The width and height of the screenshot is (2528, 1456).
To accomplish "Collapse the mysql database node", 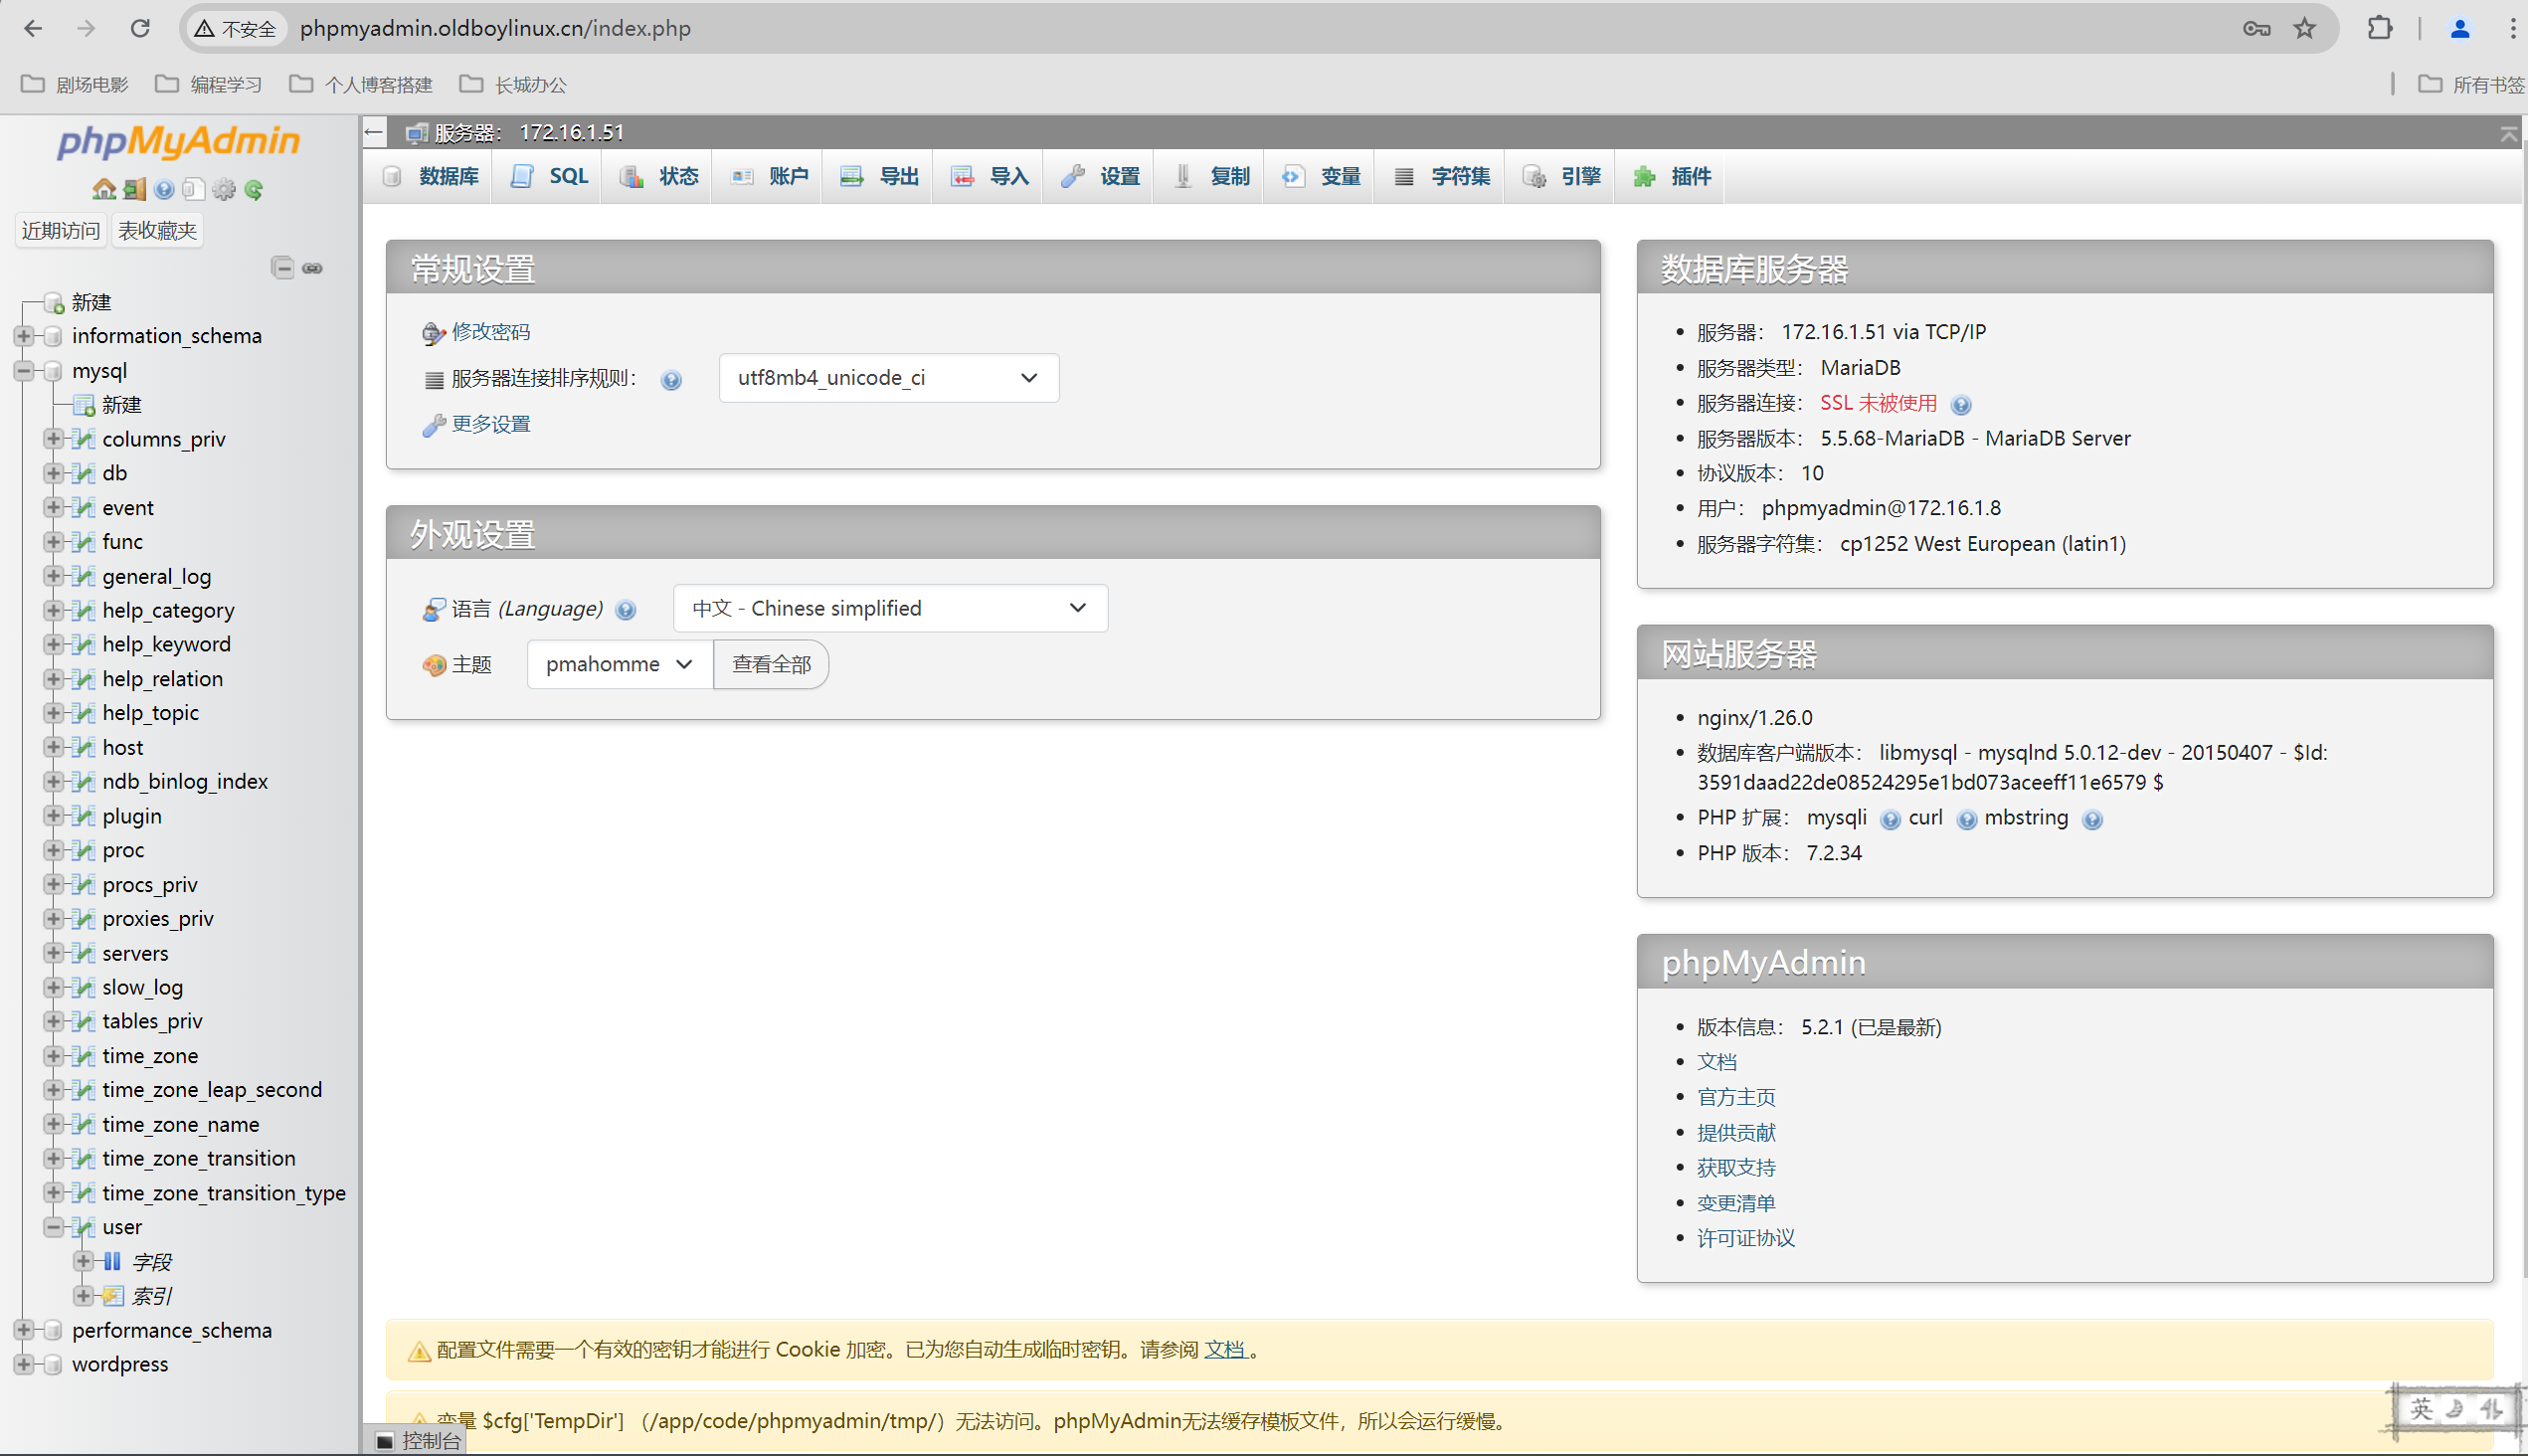I will [24, 371].
